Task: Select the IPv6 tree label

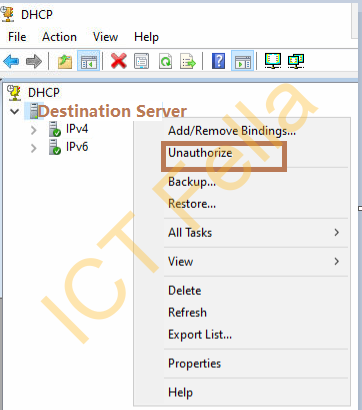Action: (77, 147)
